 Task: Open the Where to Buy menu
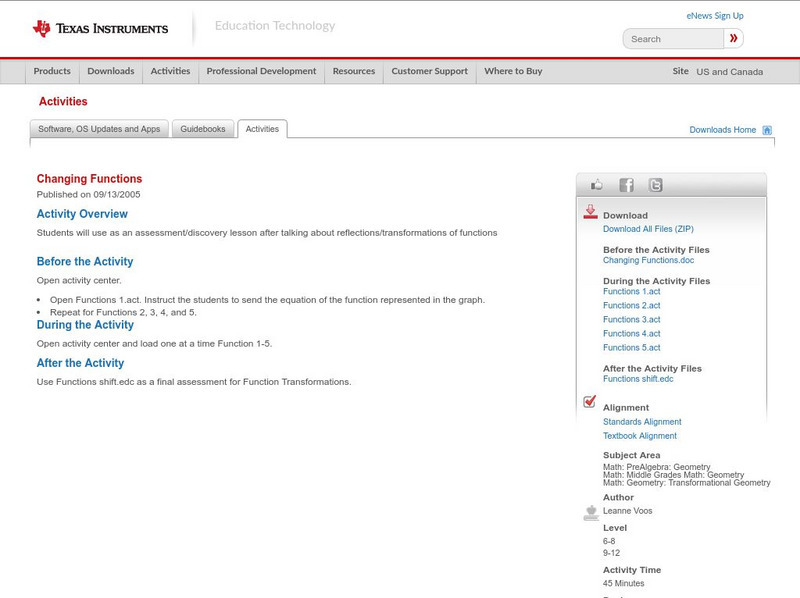pos(512,71)
